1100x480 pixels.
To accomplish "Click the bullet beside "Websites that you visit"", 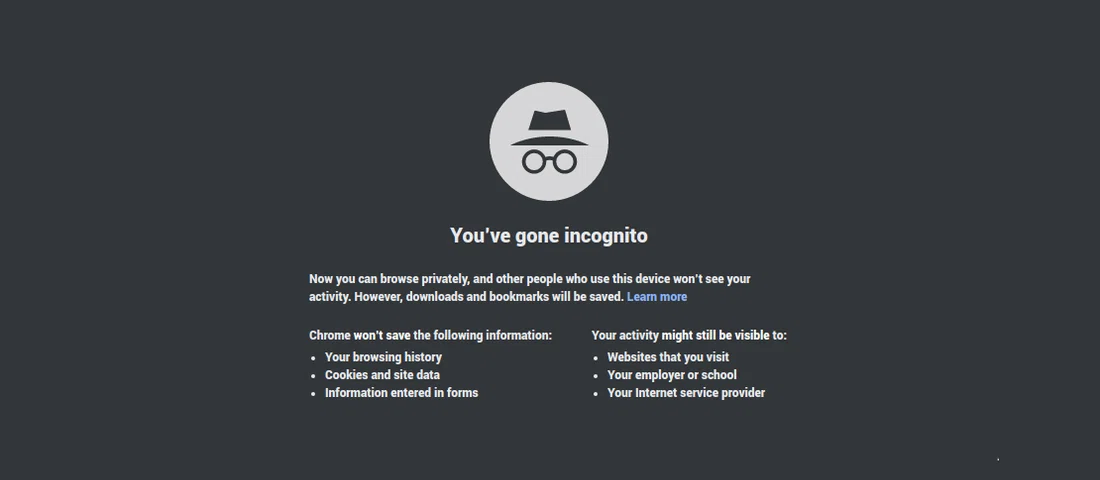I will (596, 358).
